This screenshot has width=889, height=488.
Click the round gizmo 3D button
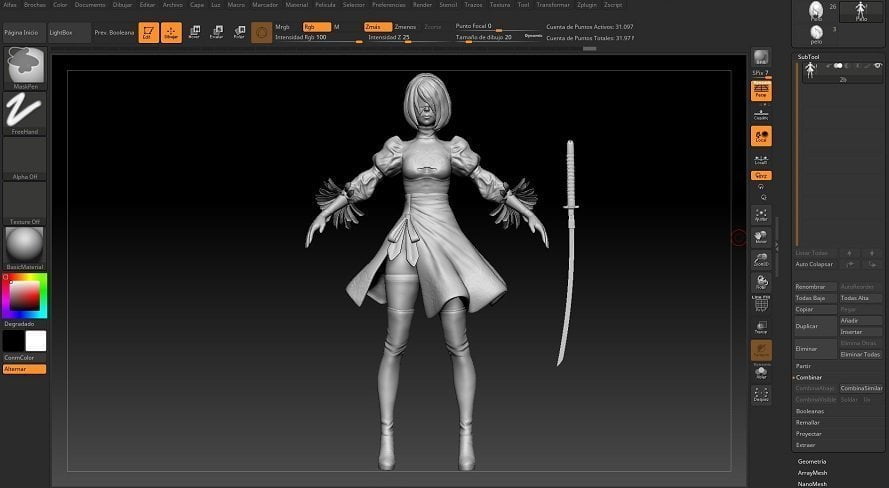[x=261, y=33]
